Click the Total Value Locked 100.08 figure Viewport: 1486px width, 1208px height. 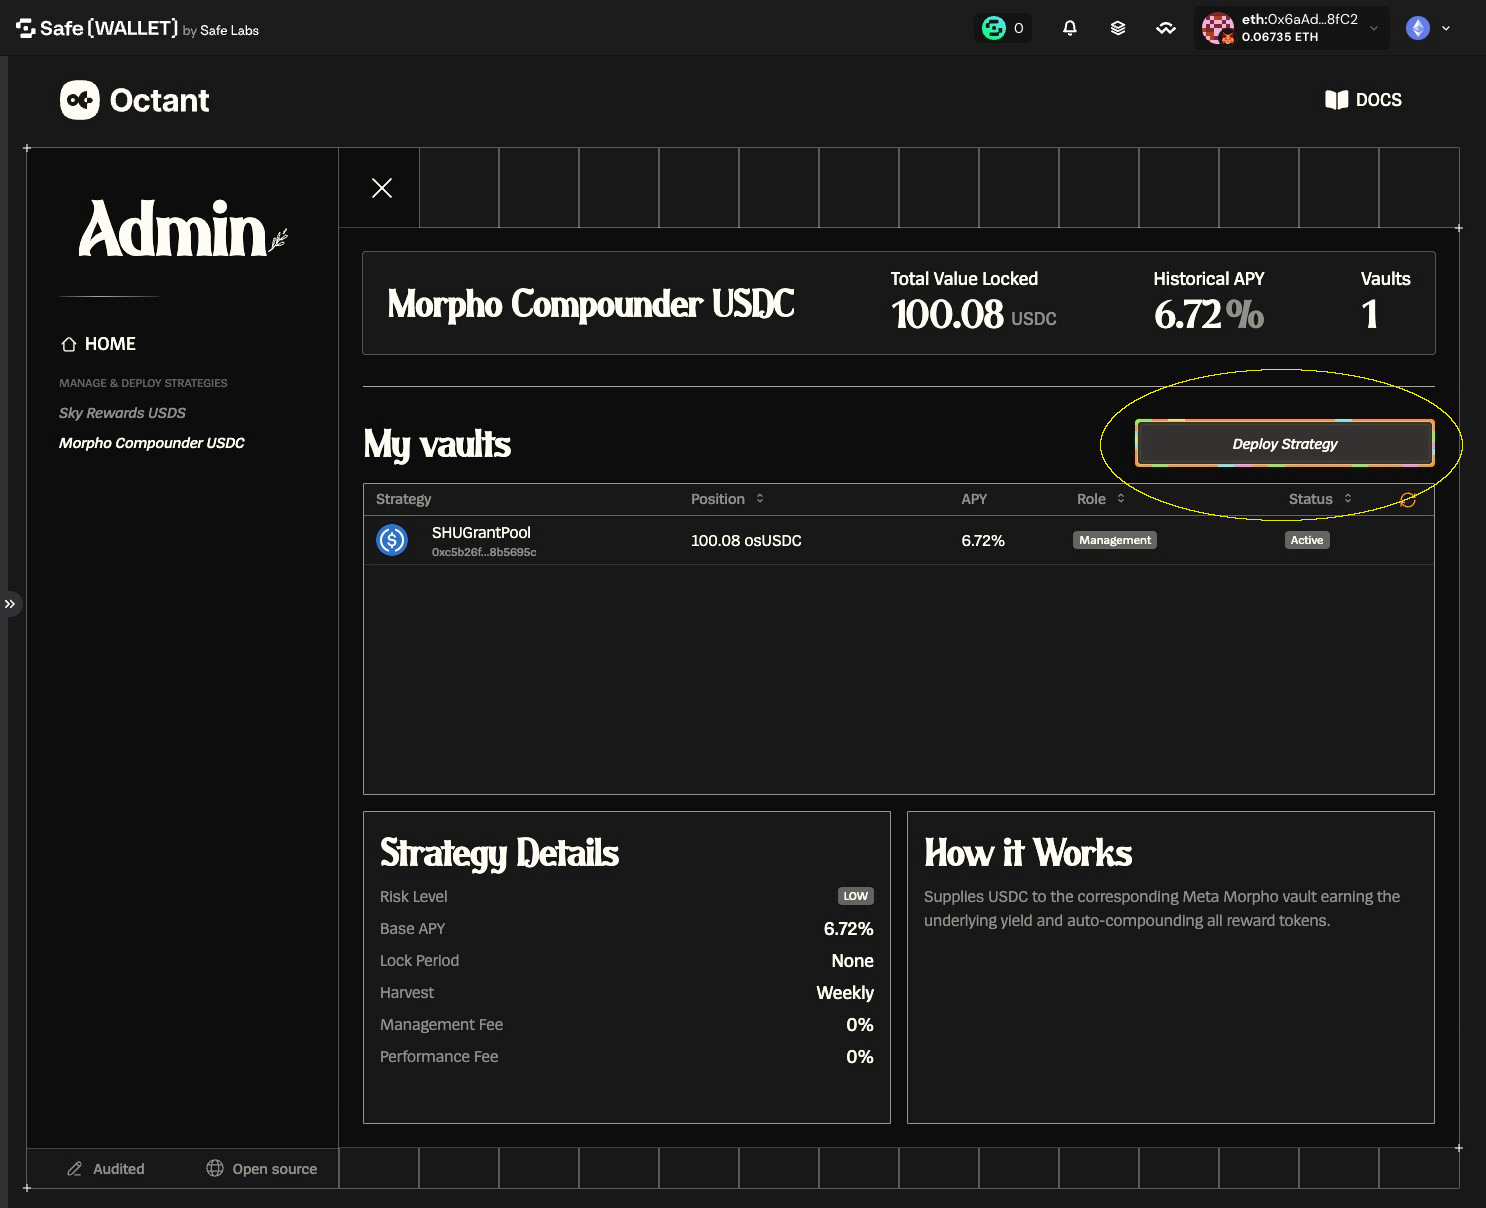point(947,315)
